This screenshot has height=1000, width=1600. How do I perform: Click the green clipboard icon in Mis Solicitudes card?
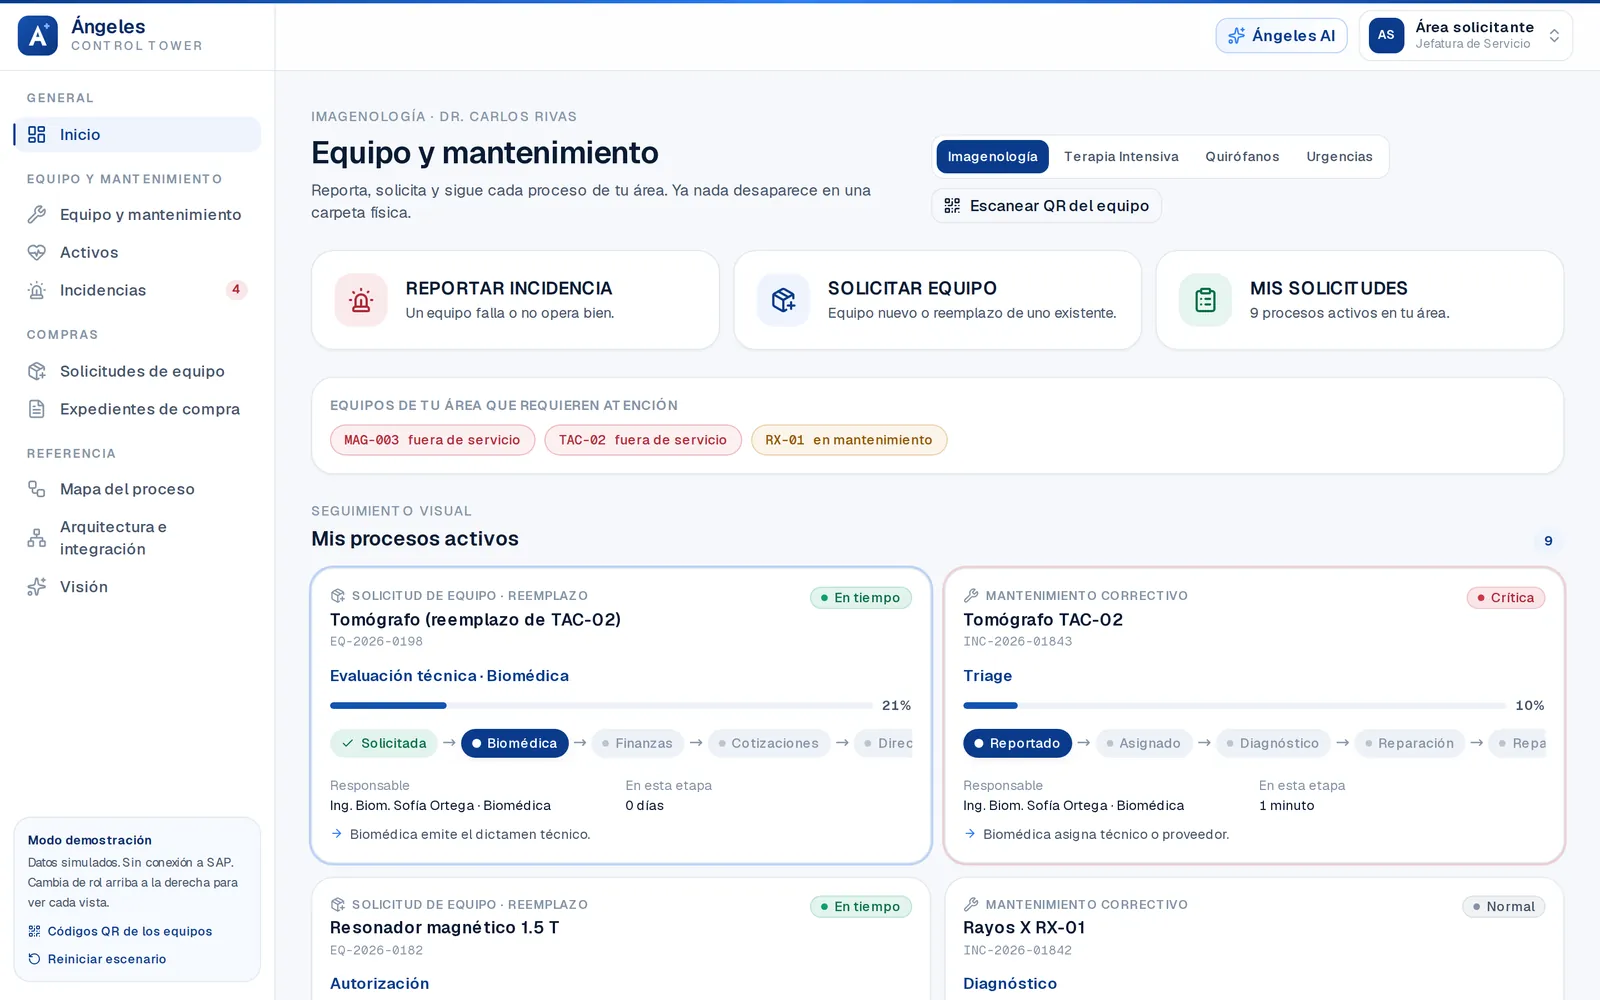[1205, 300]
